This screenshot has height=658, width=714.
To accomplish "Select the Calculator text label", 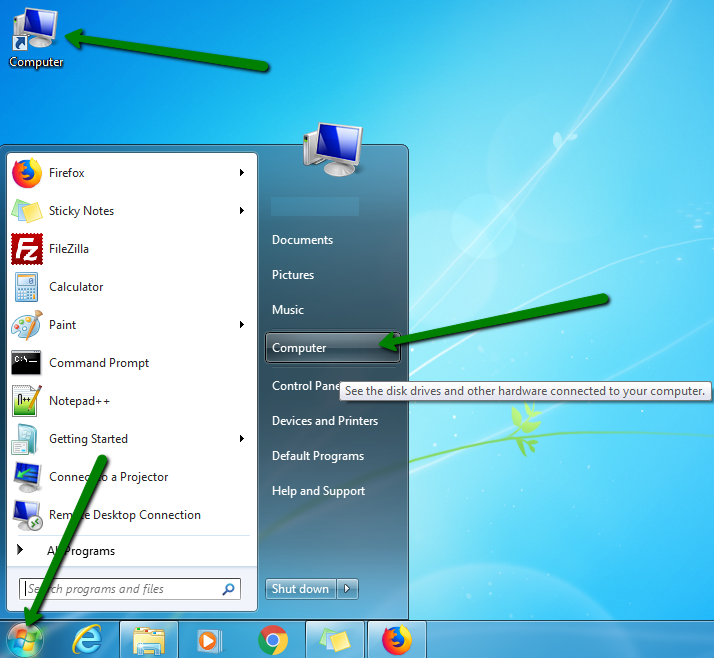I will pyautogui.click(x=76, y=287).
